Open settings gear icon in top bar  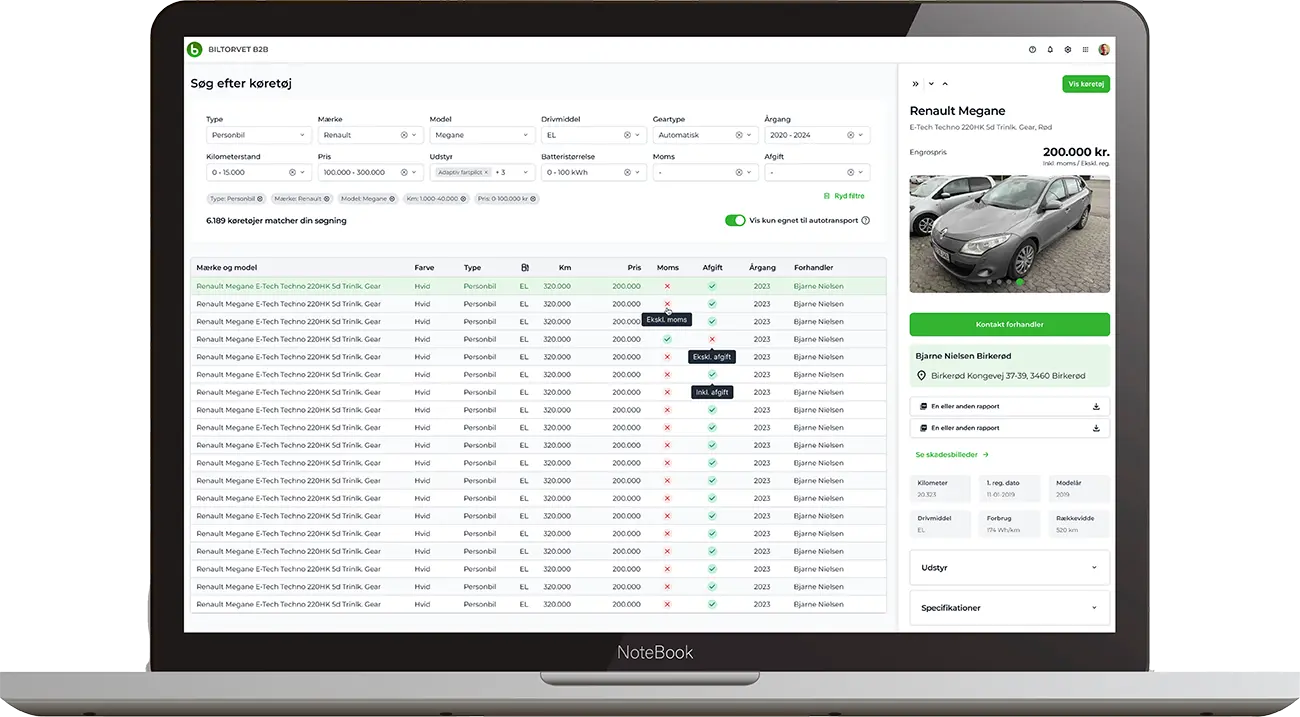(x=1068, y=49)
